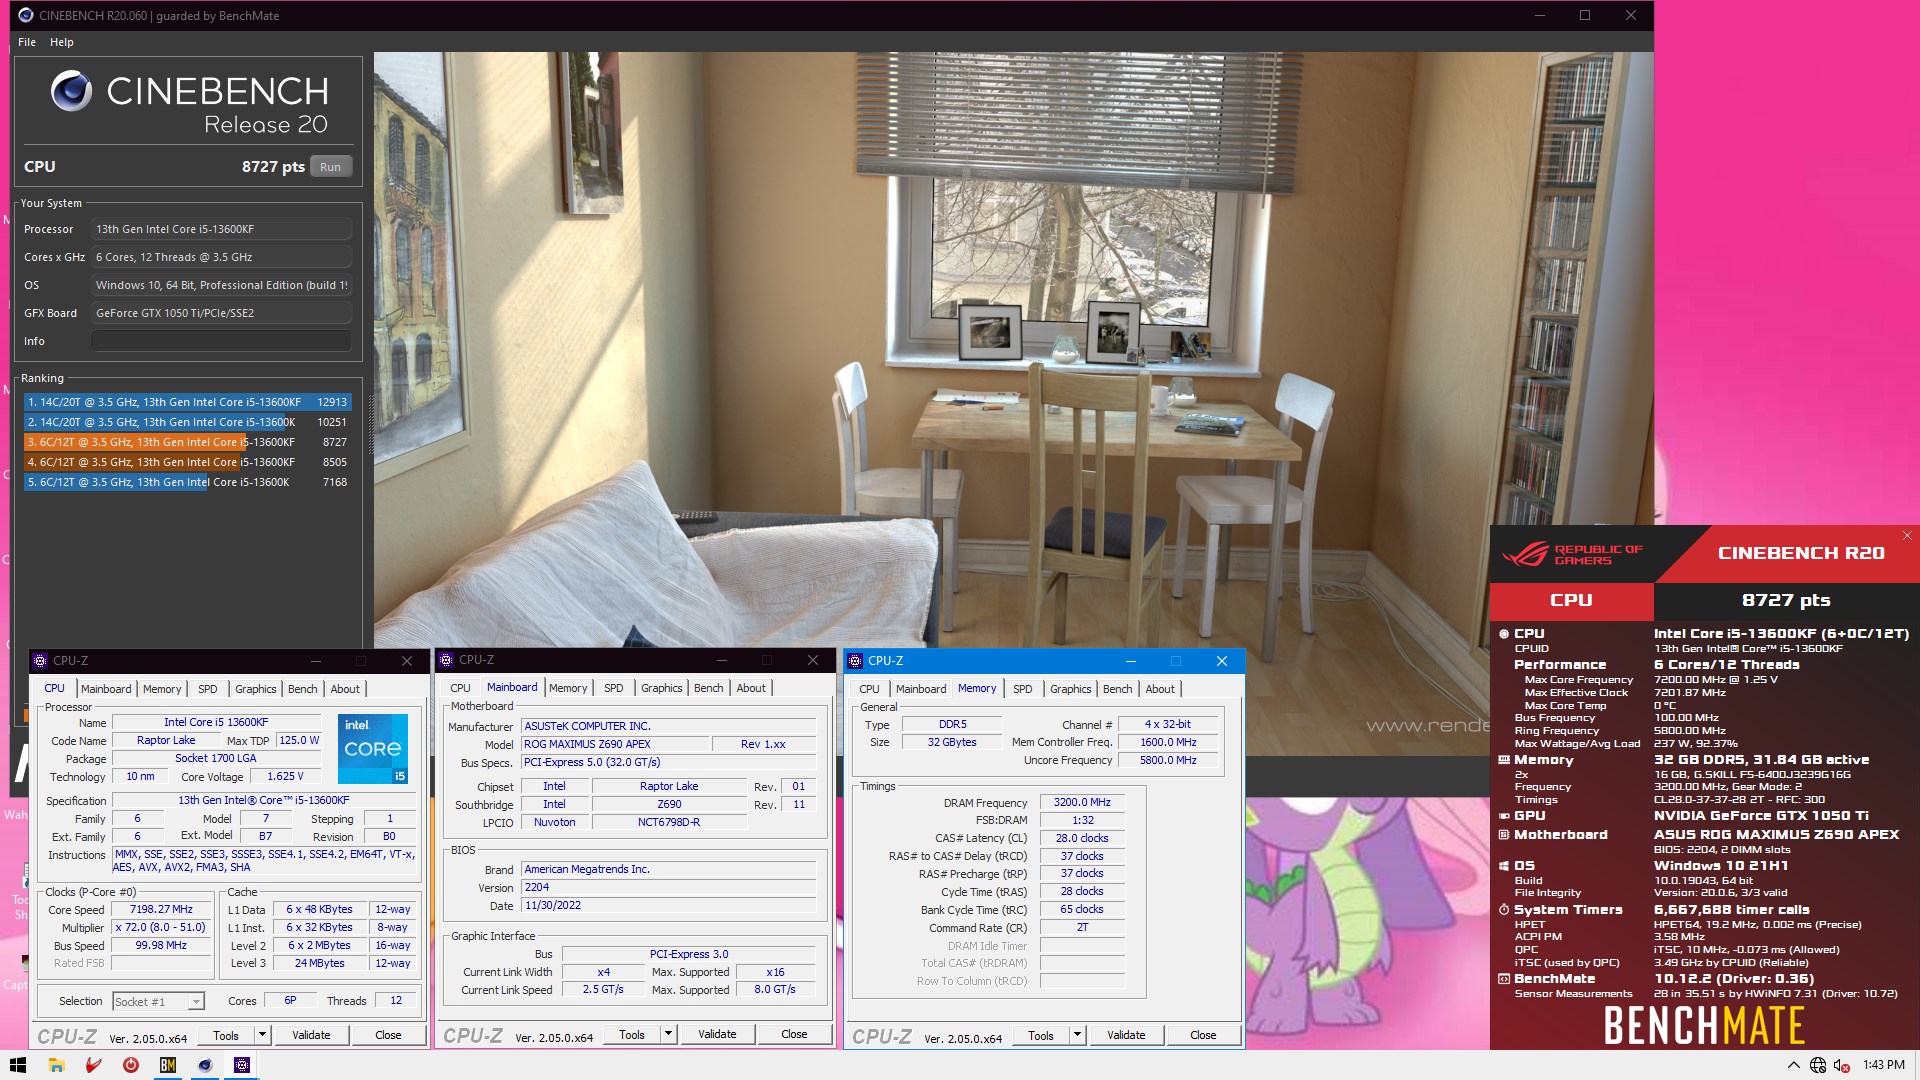Click the GPU icon in BenchMate panel
The width and height of the screenshot is (1920, 1080).
(1504, 816)
